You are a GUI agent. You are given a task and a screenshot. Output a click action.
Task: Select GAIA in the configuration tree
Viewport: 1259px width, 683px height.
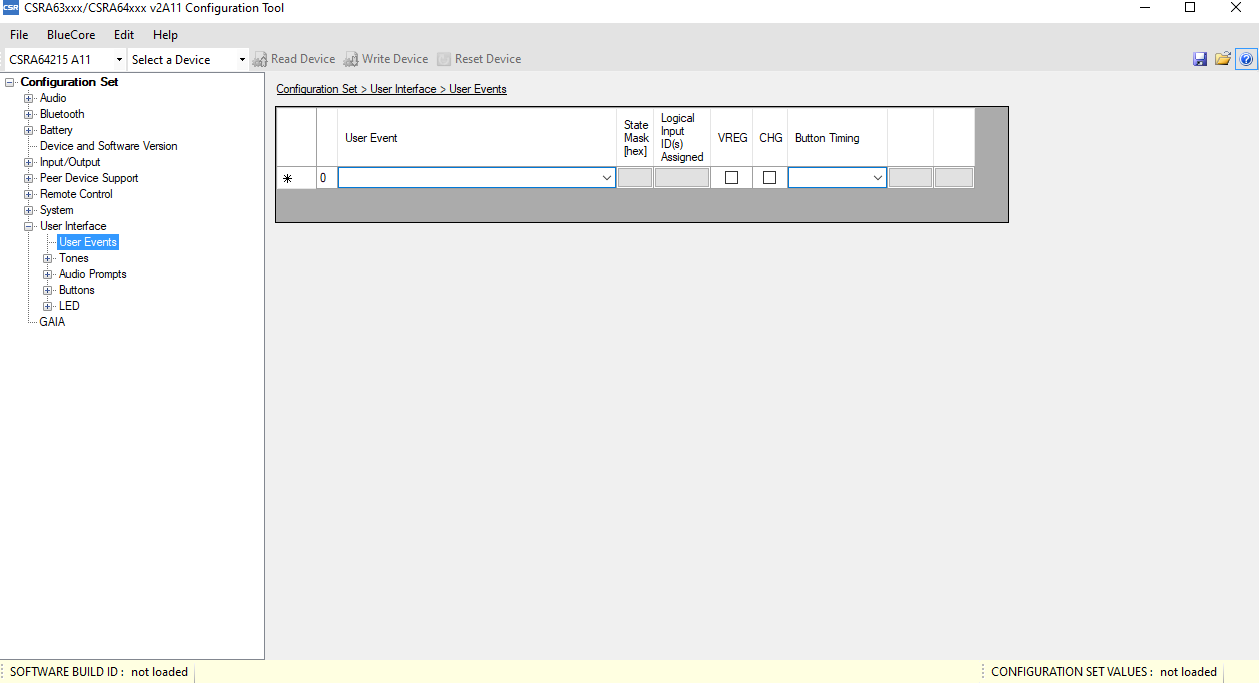click(x=52, y=322)
